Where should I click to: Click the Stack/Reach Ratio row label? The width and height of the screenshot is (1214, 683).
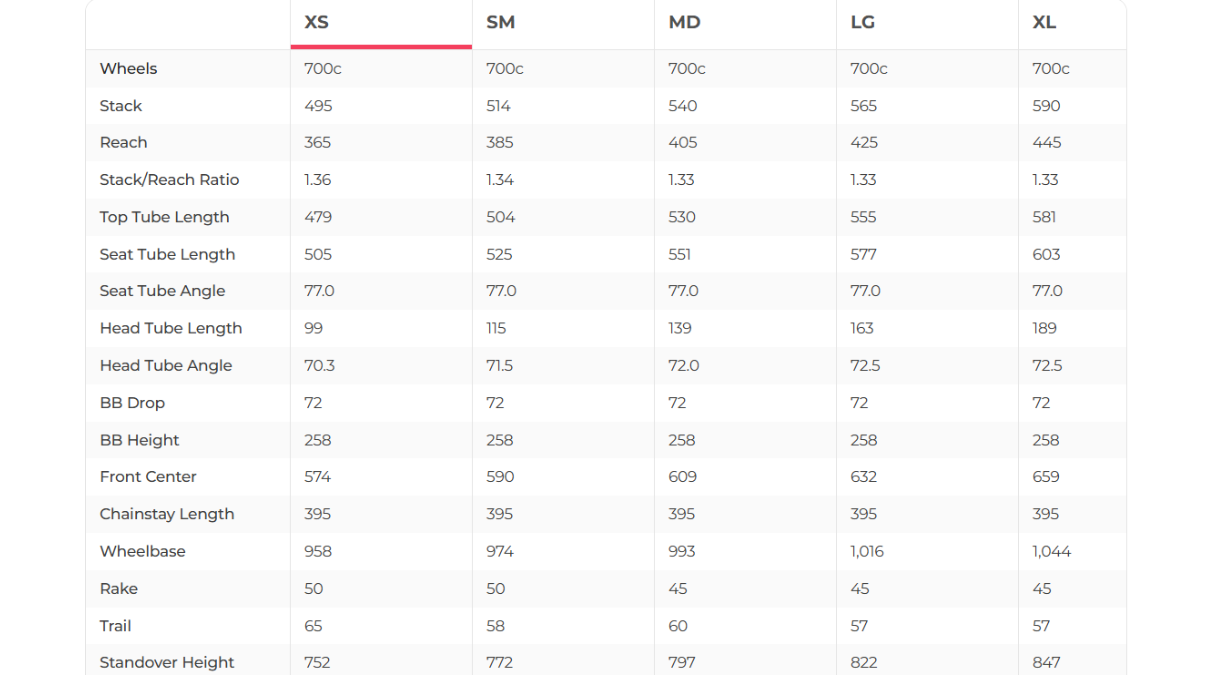tap(169, 180)
